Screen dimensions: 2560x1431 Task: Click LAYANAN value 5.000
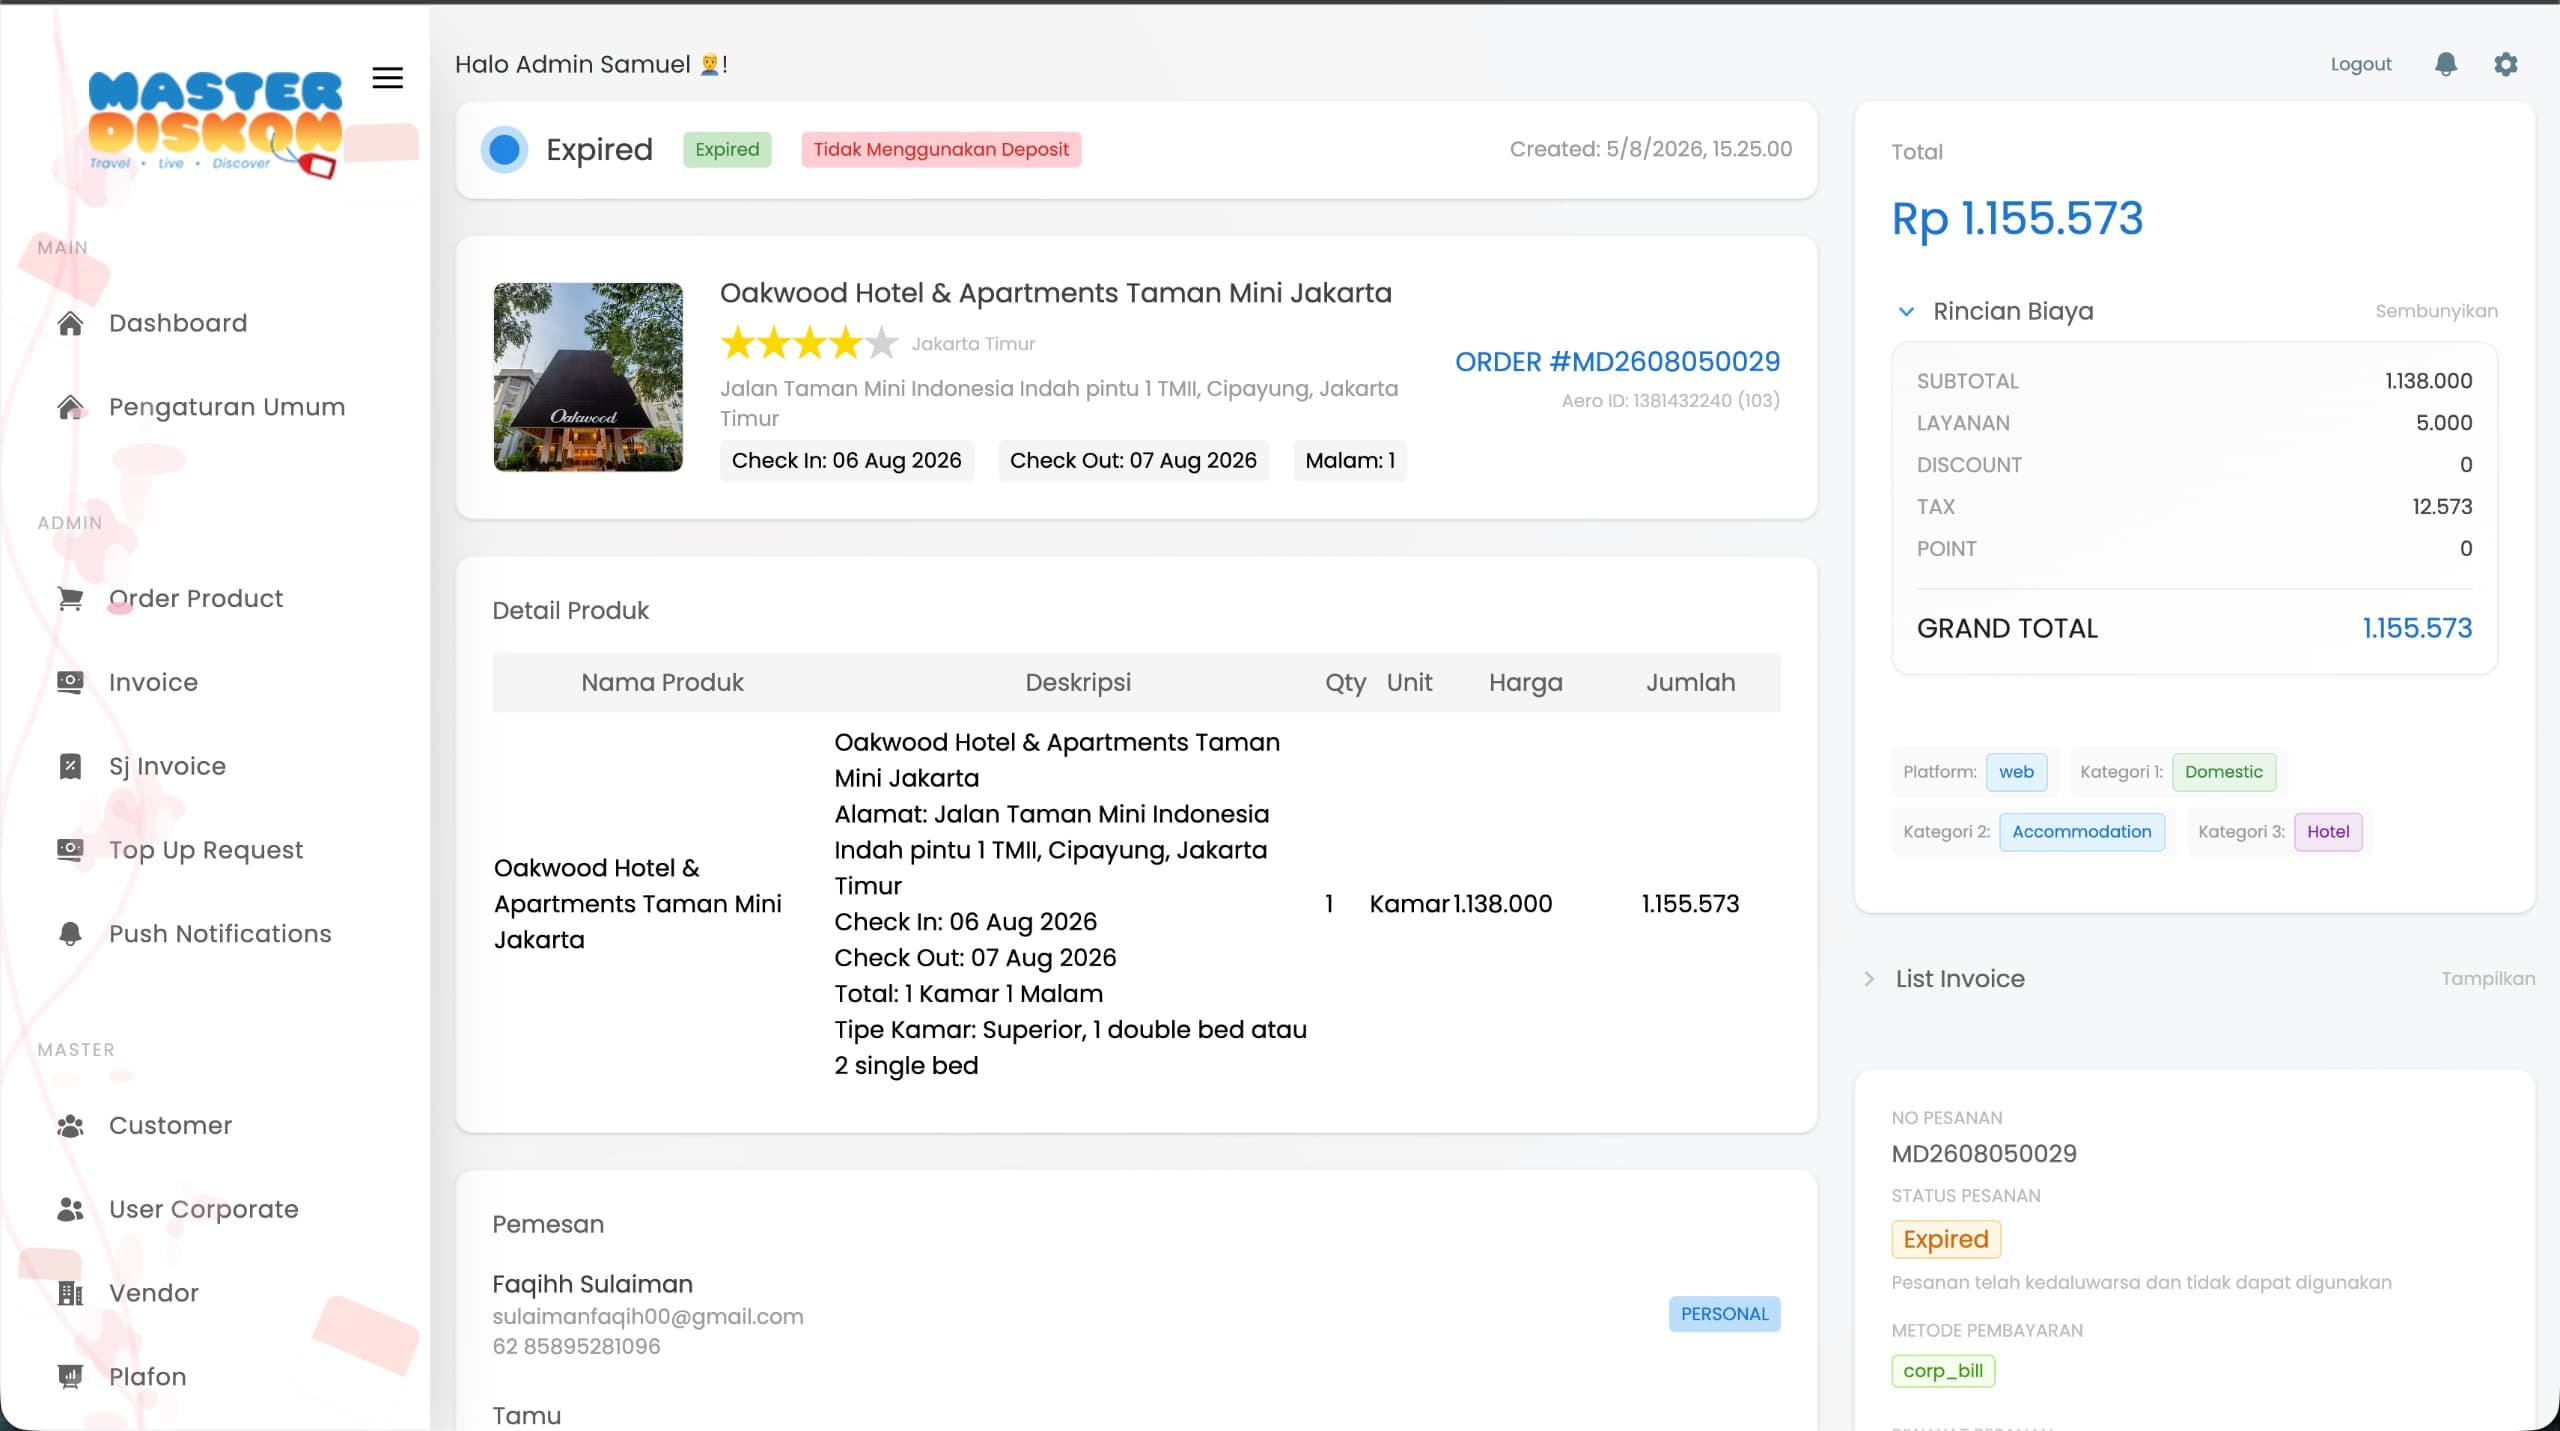click(x=2444, y=423)
